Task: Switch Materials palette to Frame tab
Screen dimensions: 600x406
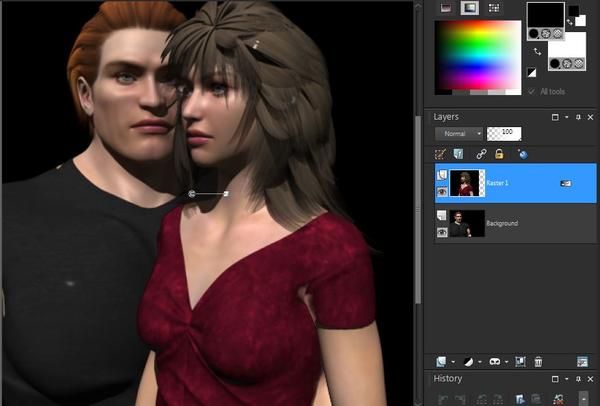Action: tap(445, 8)
